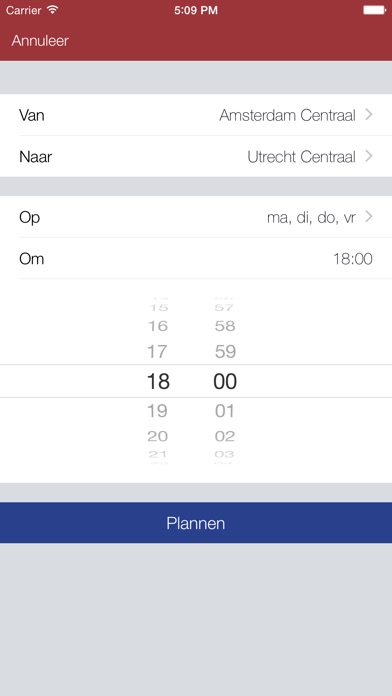Tap the Plannen button

click(196, 522)
